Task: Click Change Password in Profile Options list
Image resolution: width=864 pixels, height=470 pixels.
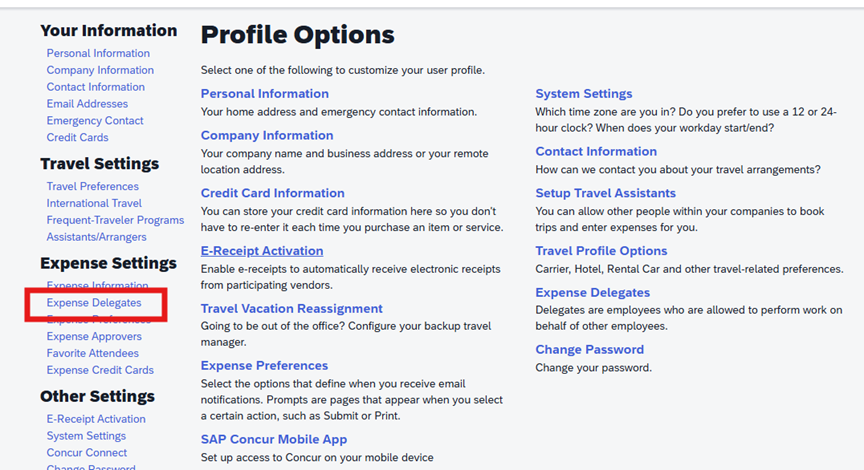Action: (x=589, y=350)
